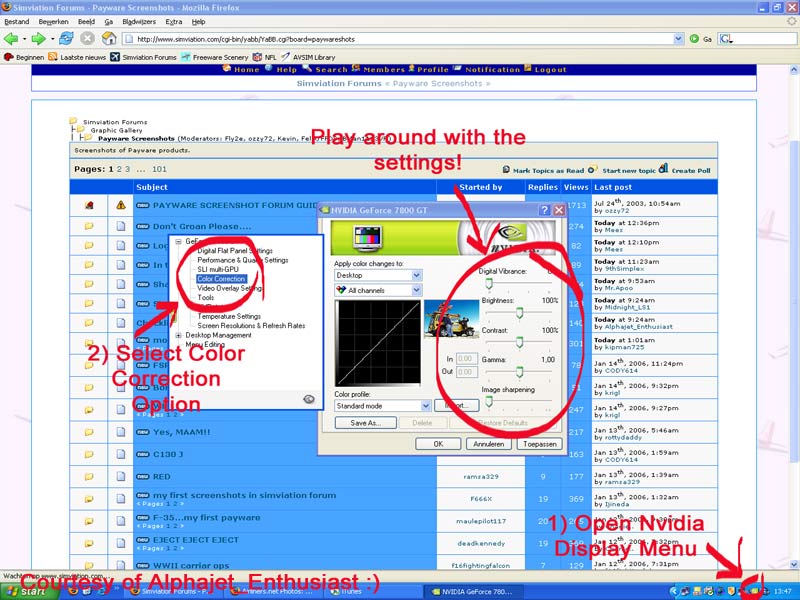The width and height of the screenshot is (800, 600).
Task: Open the Beeld menu
Action: click(x=87, y=21)
